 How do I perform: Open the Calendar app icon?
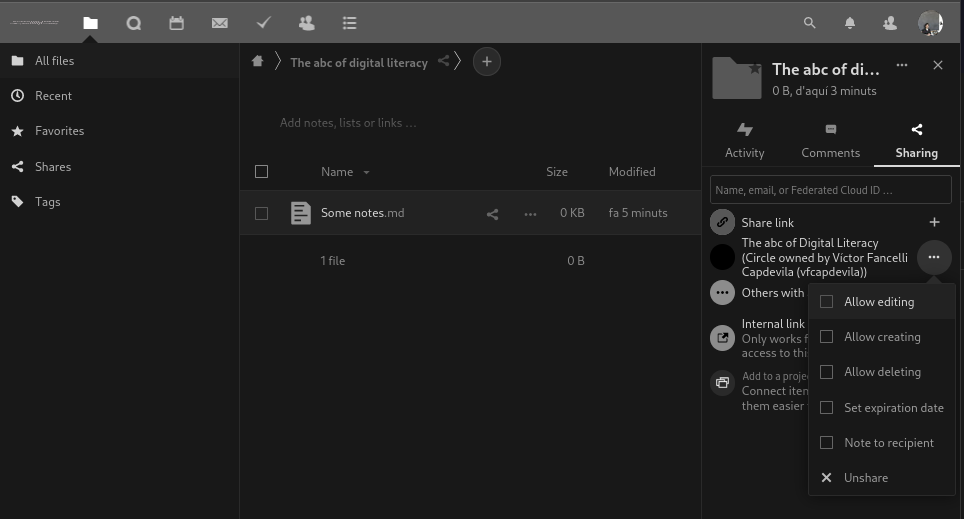pyautogui.click(x=176, y=22)
